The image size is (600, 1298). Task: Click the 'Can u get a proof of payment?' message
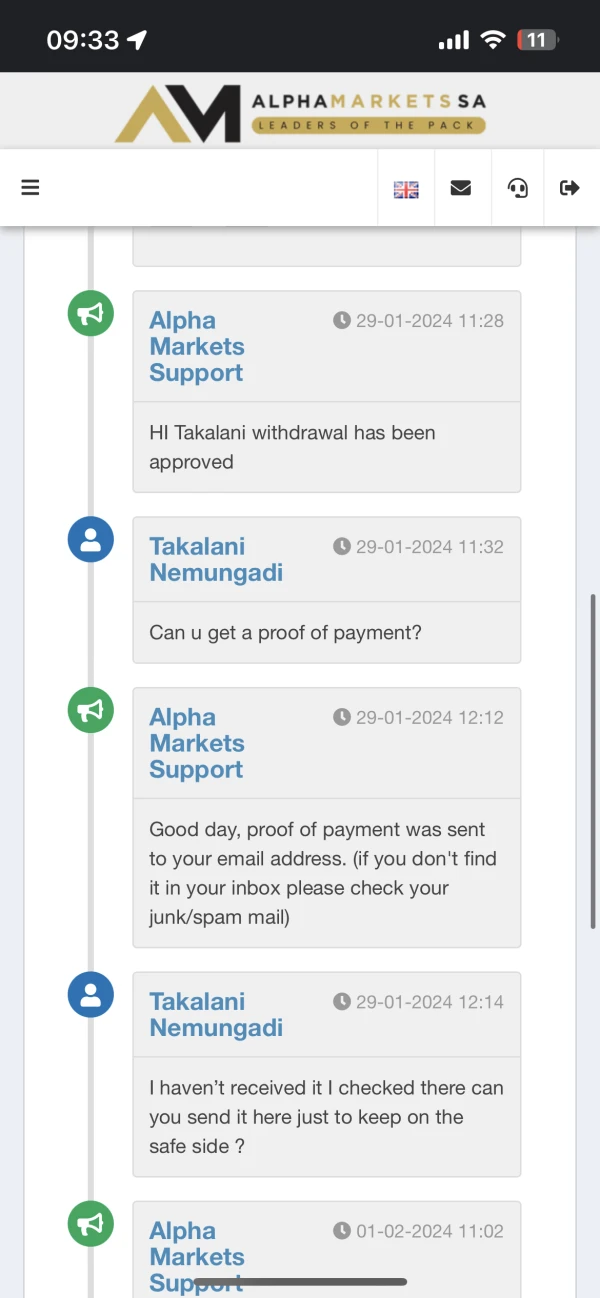tap(285, 632)
